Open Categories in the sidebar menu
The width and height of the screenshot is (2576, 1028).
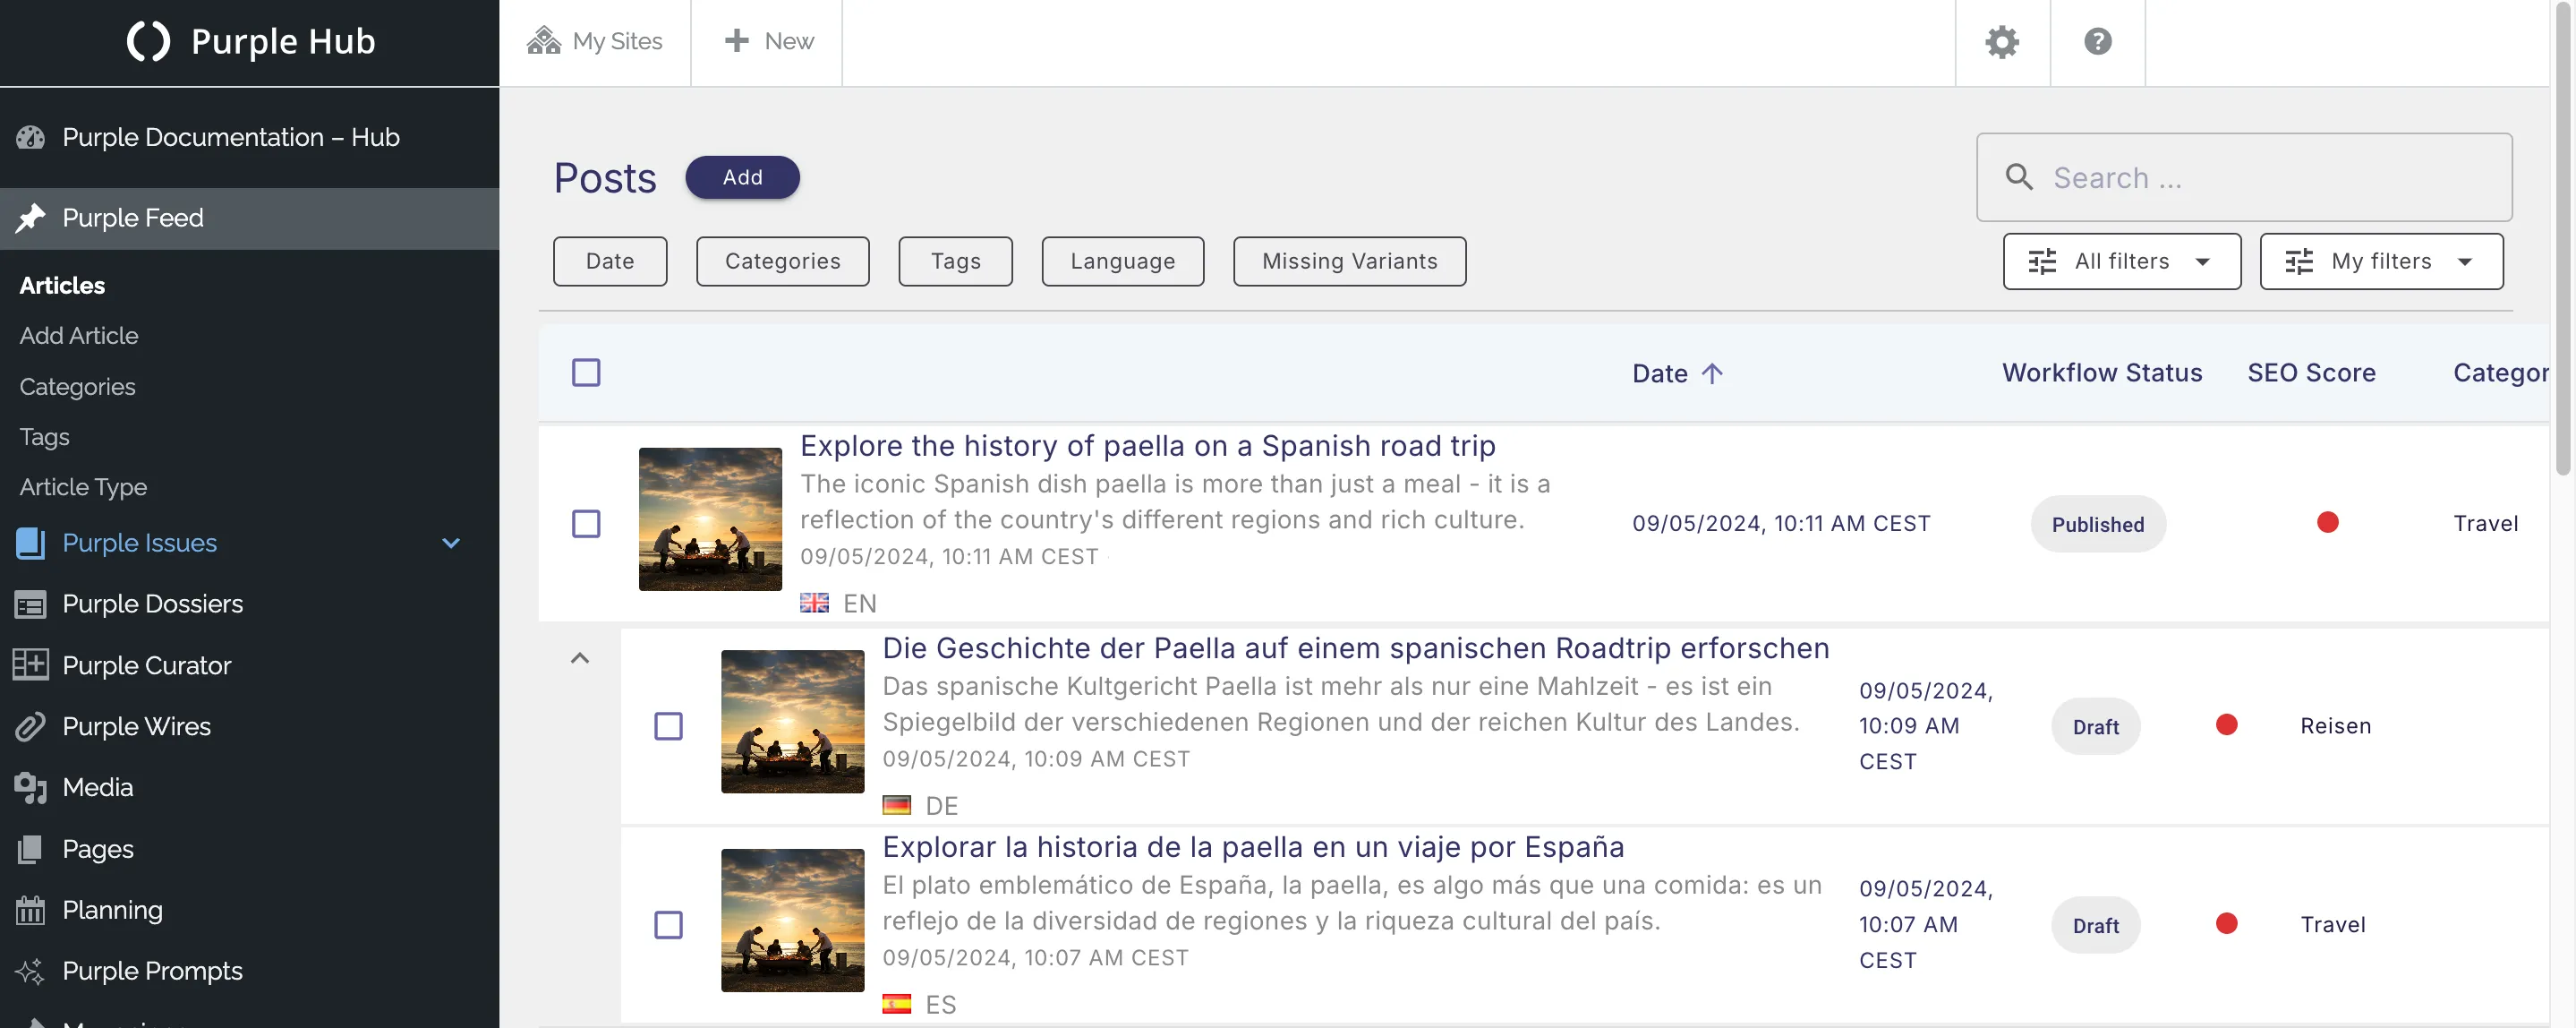(x=77, y=386)
